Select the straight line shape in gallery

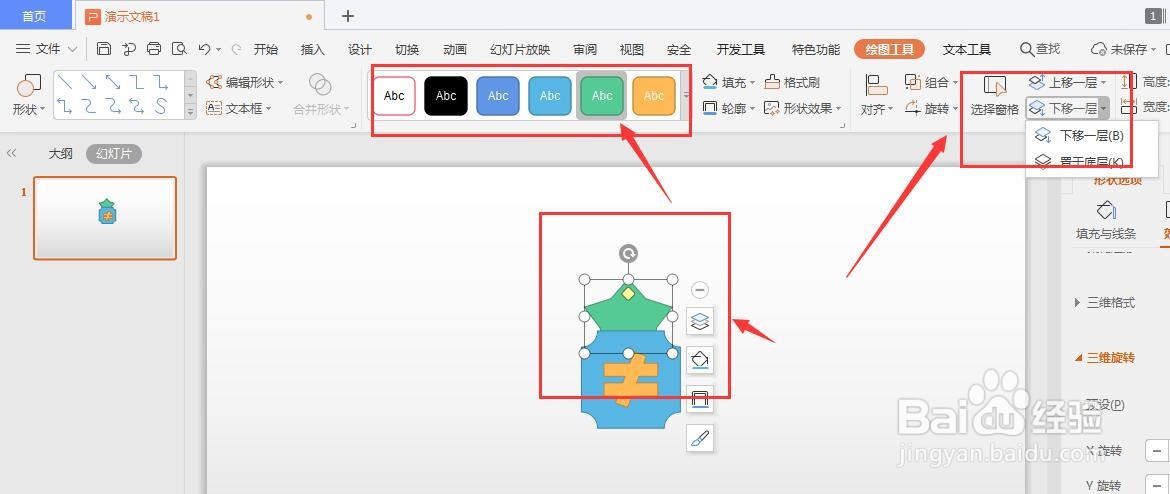pos(65,82)
